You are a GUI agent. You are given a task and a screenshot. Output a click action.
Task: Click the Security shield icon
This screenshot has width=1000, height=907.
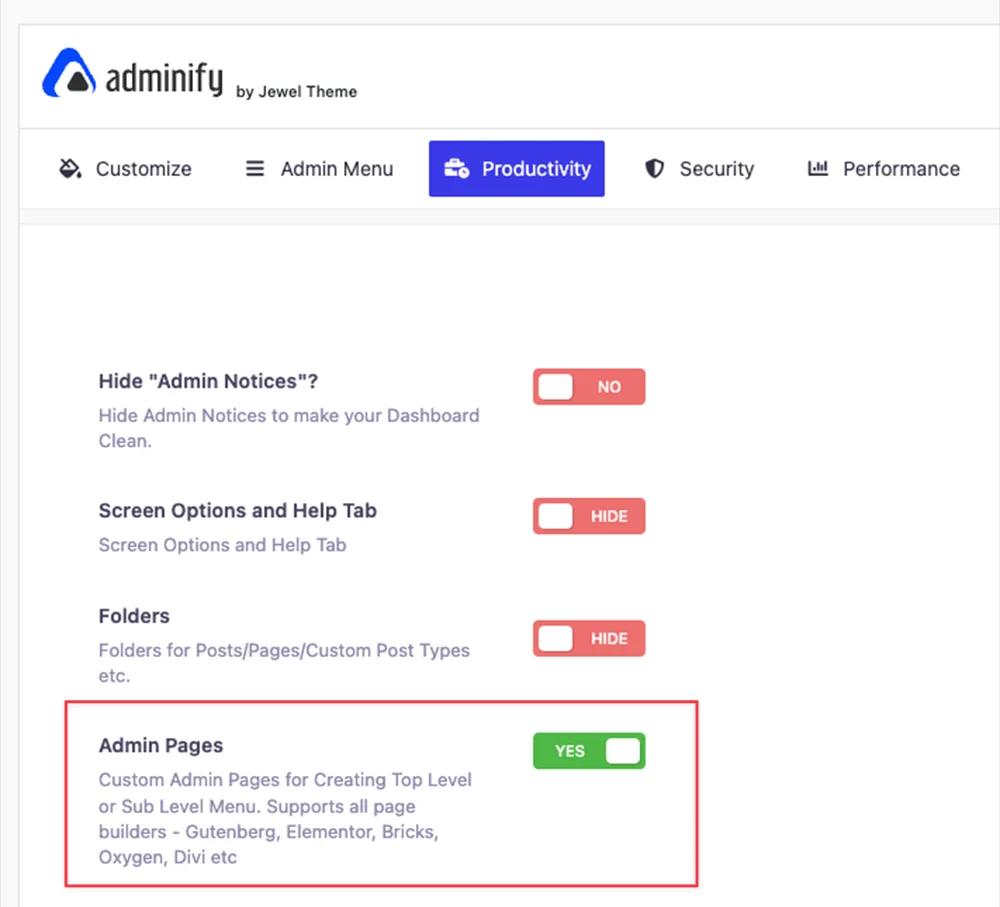click(x=654, y=168)
